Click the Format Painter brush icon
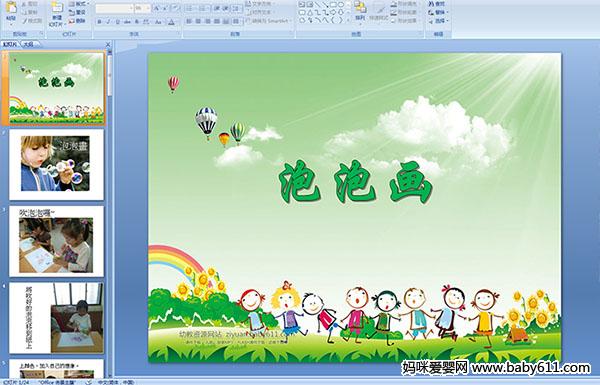This screenshot has width=600, height=385. click(24, 21)
